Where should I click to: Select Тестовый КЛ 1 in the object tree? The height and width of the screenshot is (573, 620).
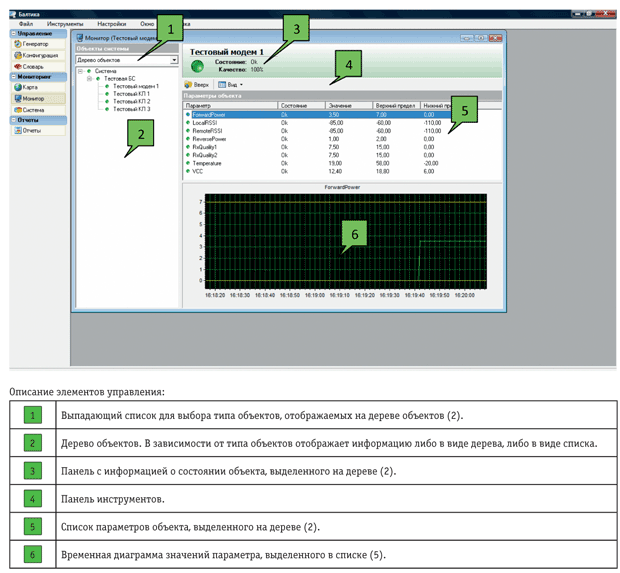[x=131, y=94]
